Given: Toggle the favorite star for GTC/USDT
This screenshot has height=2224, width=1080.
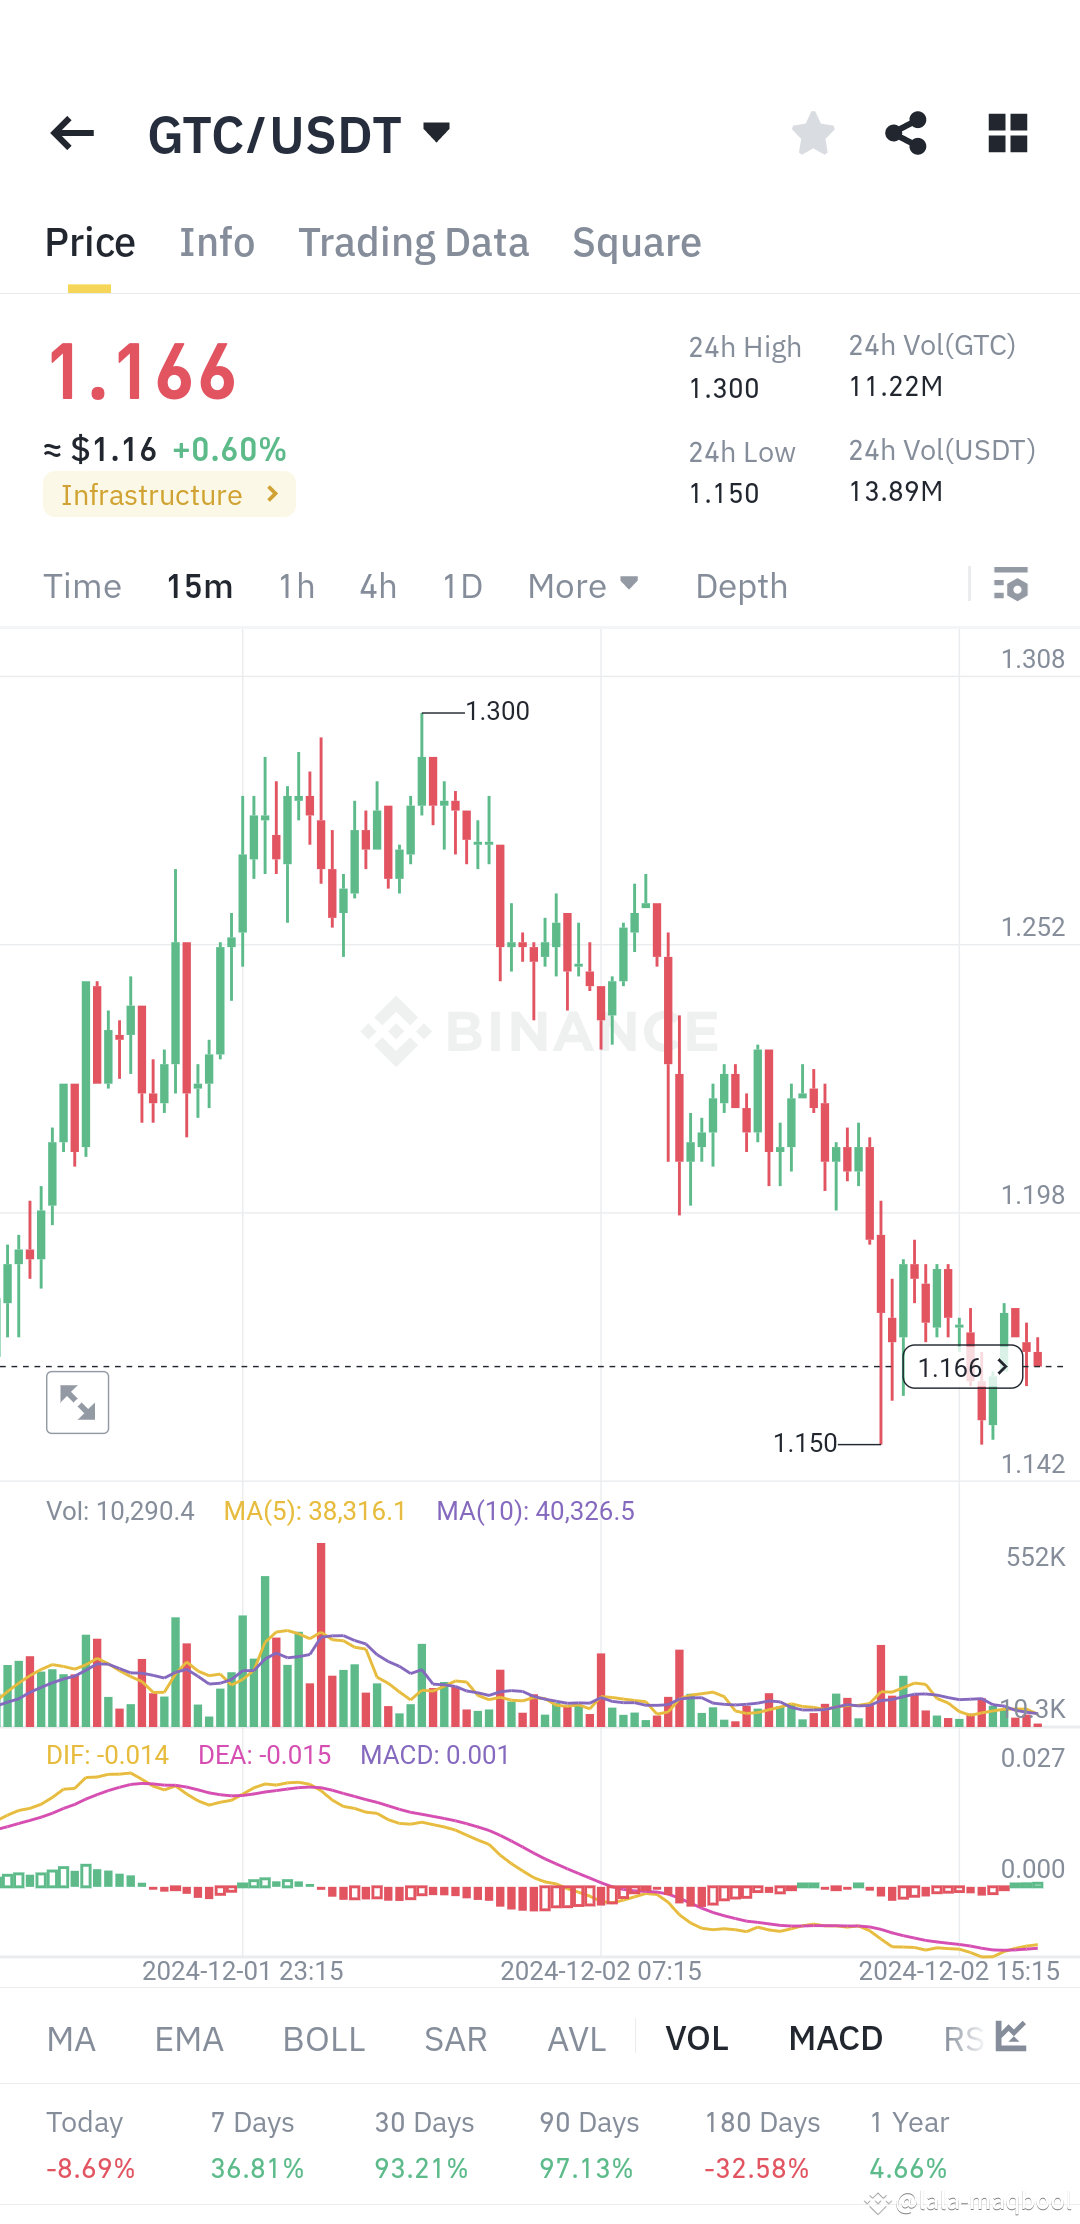Looking at the screenshot, I should pos(813,133).
